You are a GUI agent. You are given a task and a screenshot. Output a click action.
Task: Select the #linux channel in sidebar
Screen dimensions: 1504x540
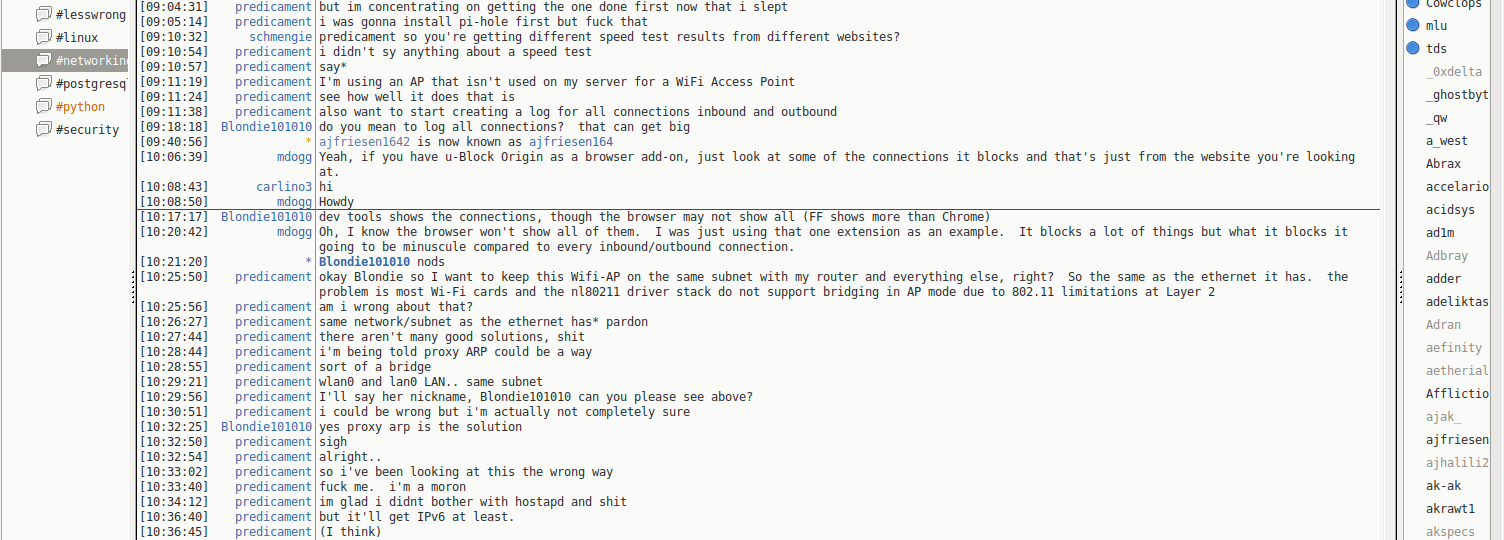(77, 38)
